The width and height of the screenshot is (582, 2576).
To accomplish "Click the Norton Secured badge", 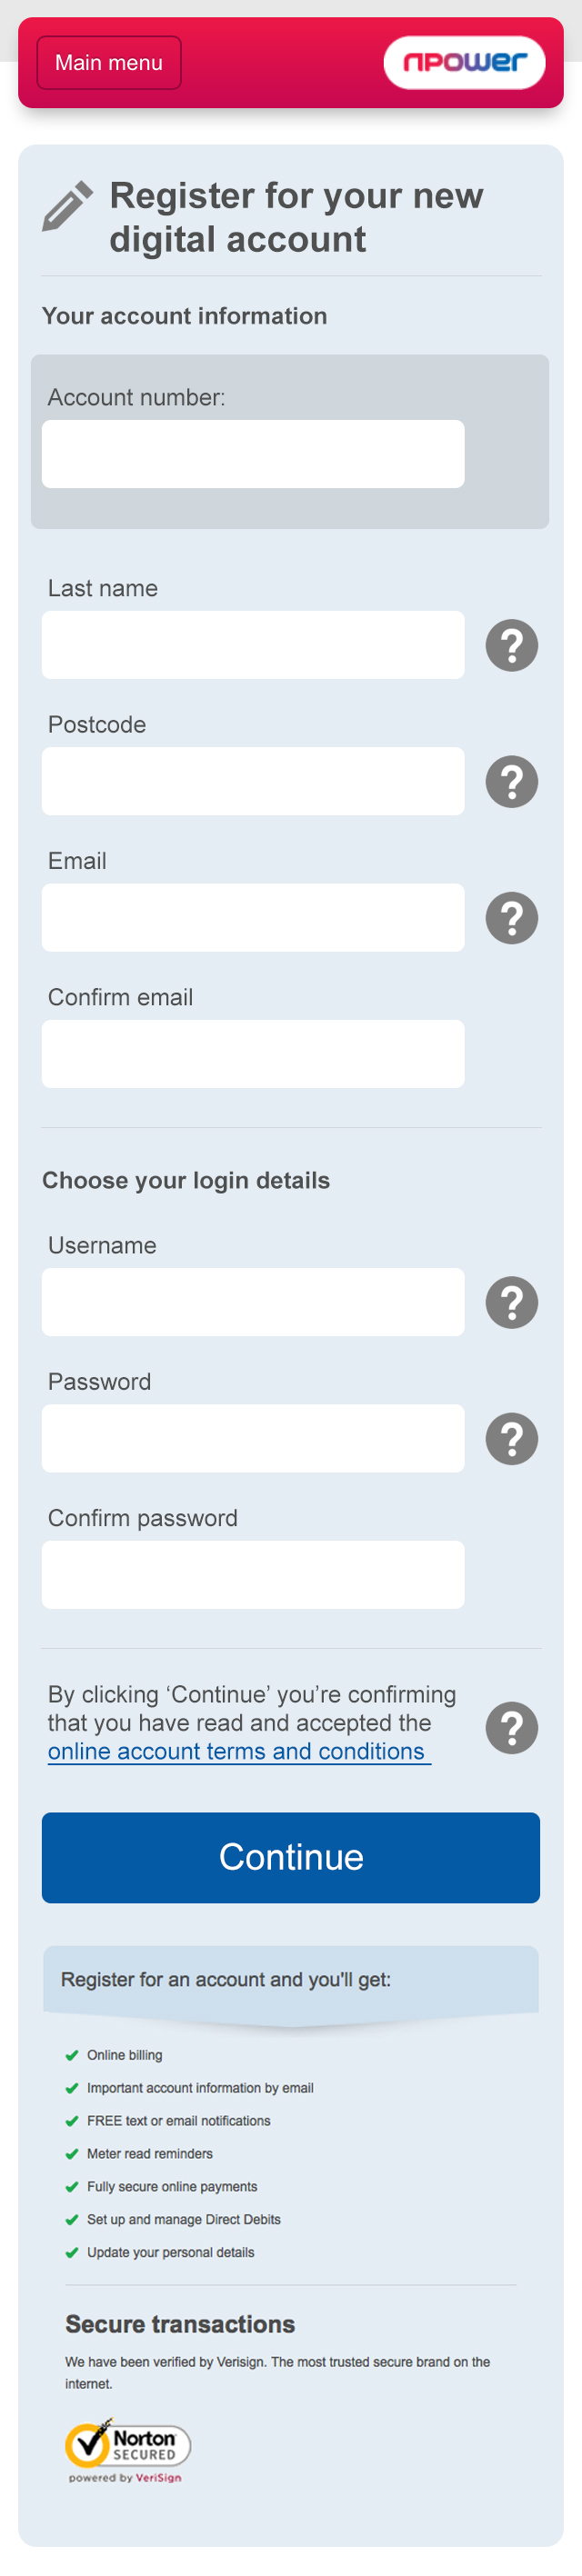I will 127,2447.
